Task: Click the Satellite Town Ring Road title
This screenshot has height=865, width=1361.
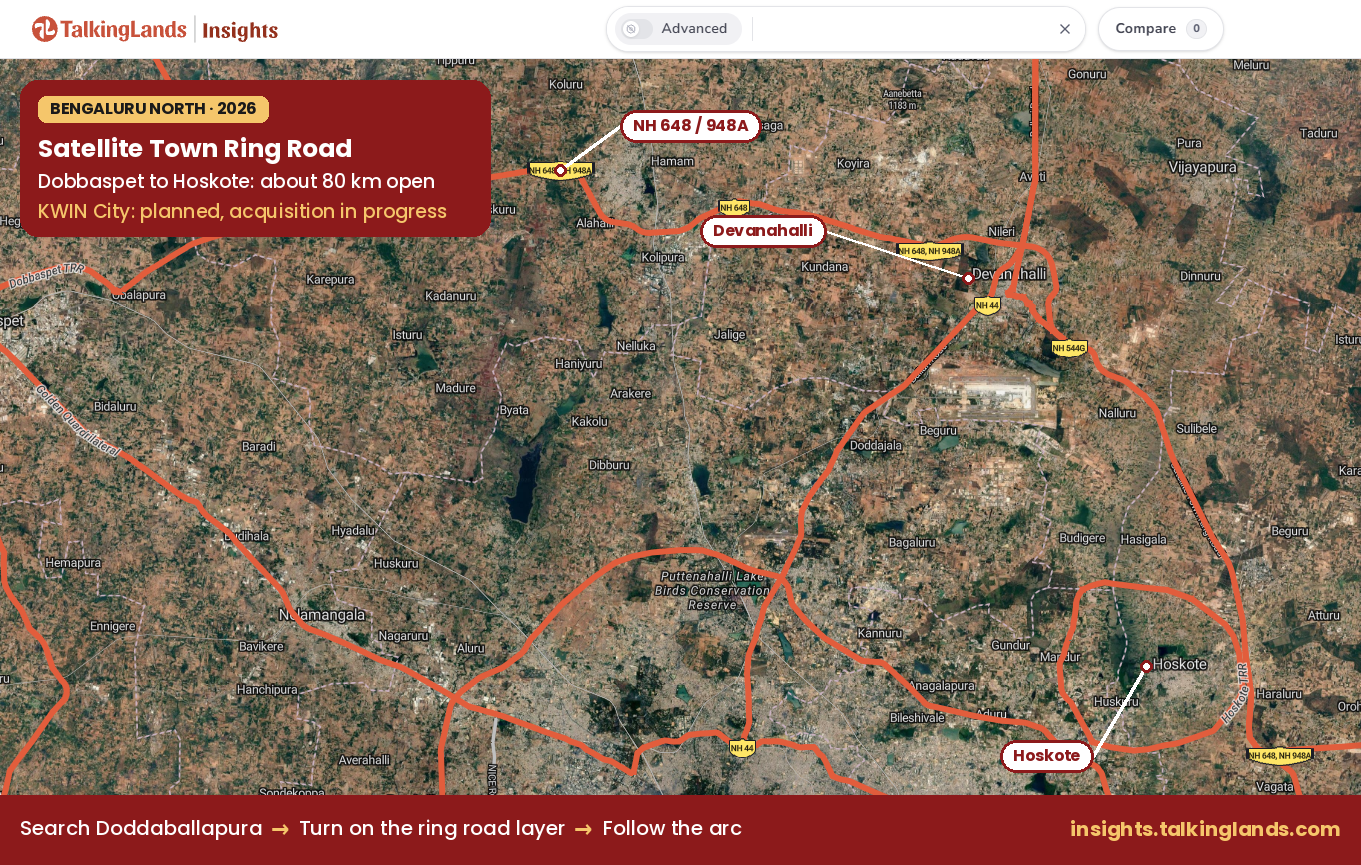Action: pos(195,149)
